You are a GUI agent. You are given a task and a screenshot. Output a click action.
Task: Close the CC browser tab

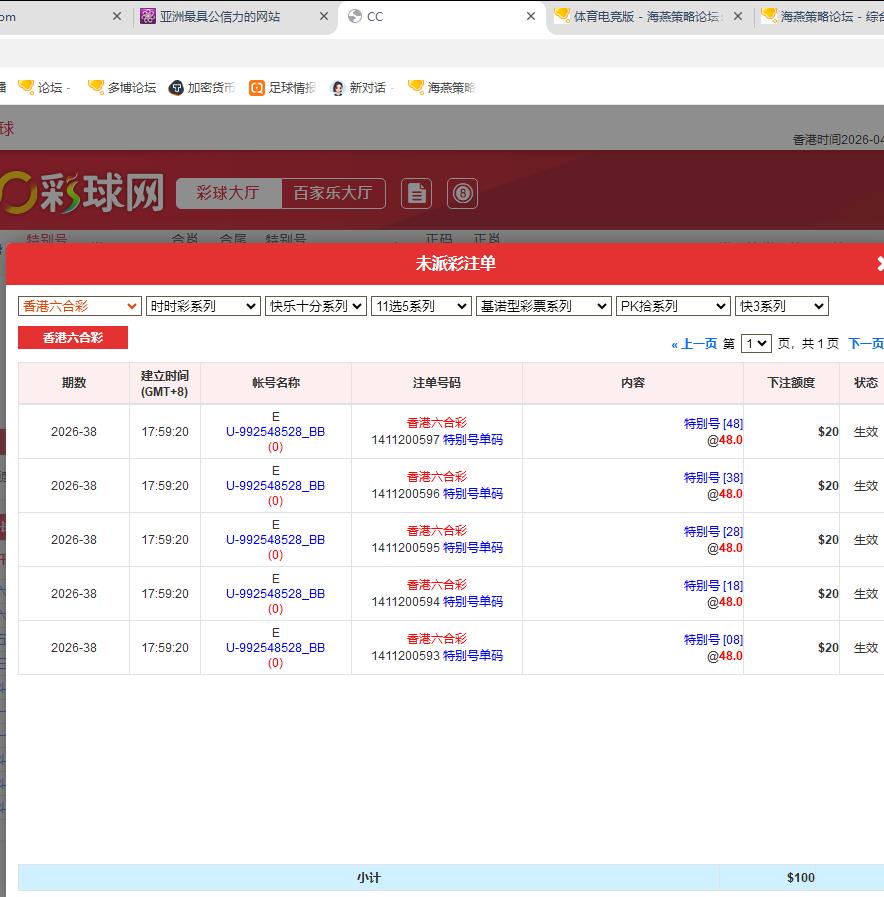pyautogui.click(x=530, y=17)
